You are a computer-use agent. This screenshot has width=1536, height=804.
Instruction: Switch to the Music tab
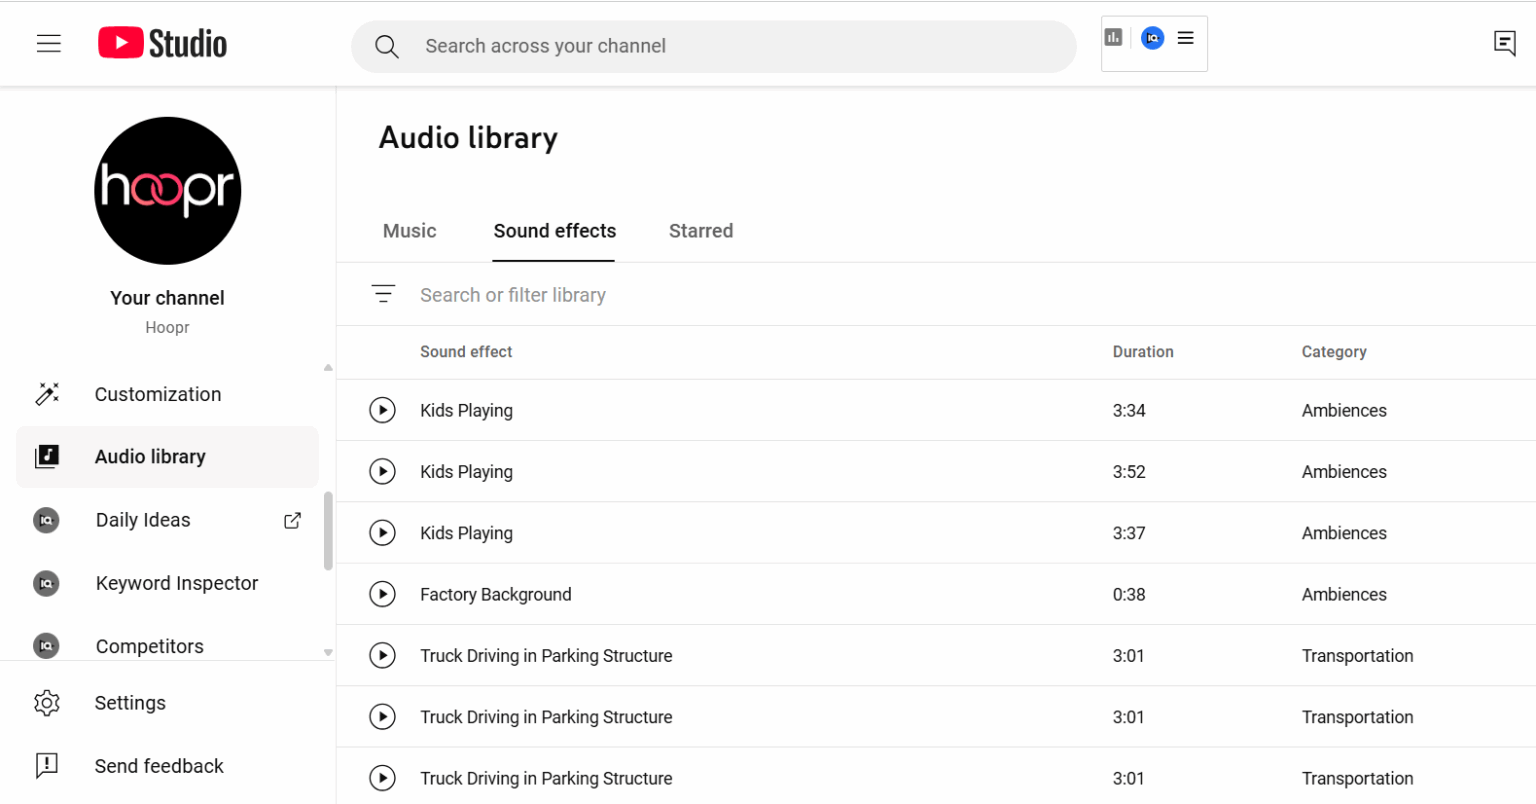coord(409,231)
